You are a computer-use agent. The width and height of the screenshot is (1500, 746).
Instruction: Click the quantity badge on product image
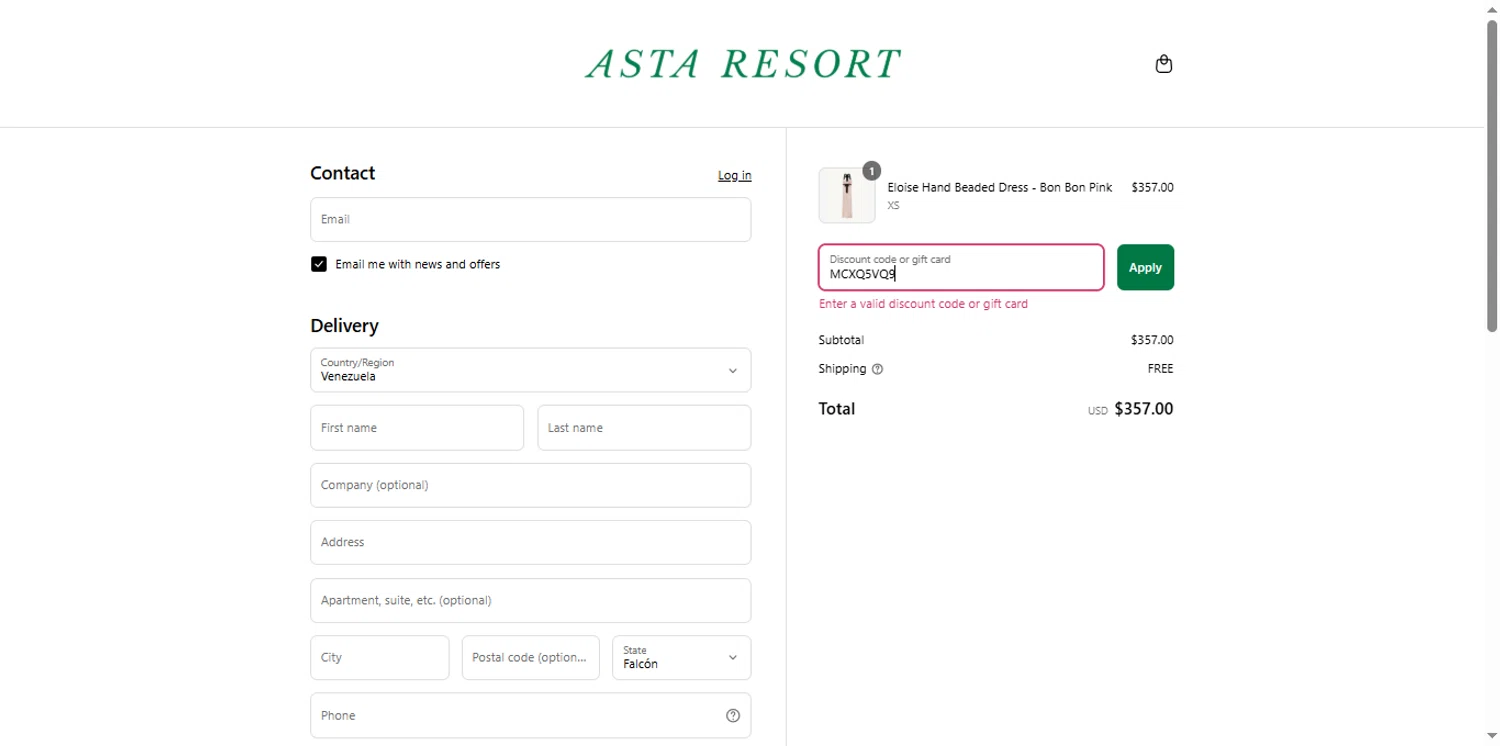[871, 171]
